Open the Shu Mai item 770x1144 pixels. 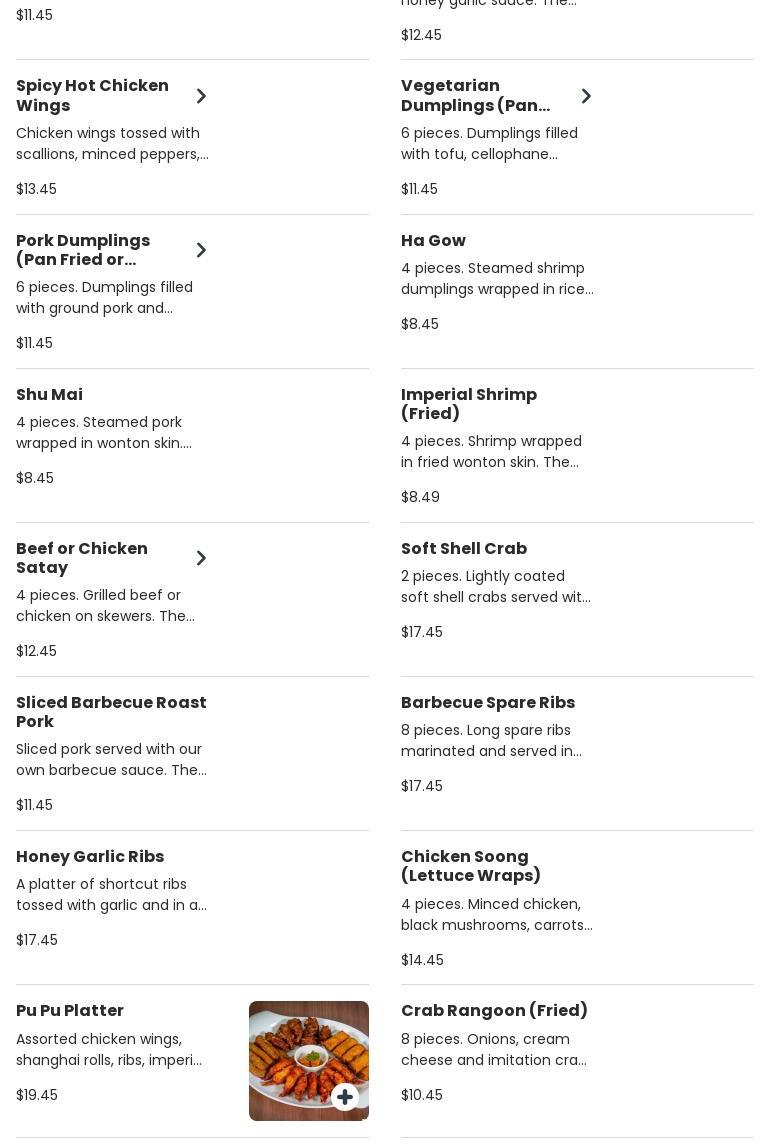click(49, 395)
